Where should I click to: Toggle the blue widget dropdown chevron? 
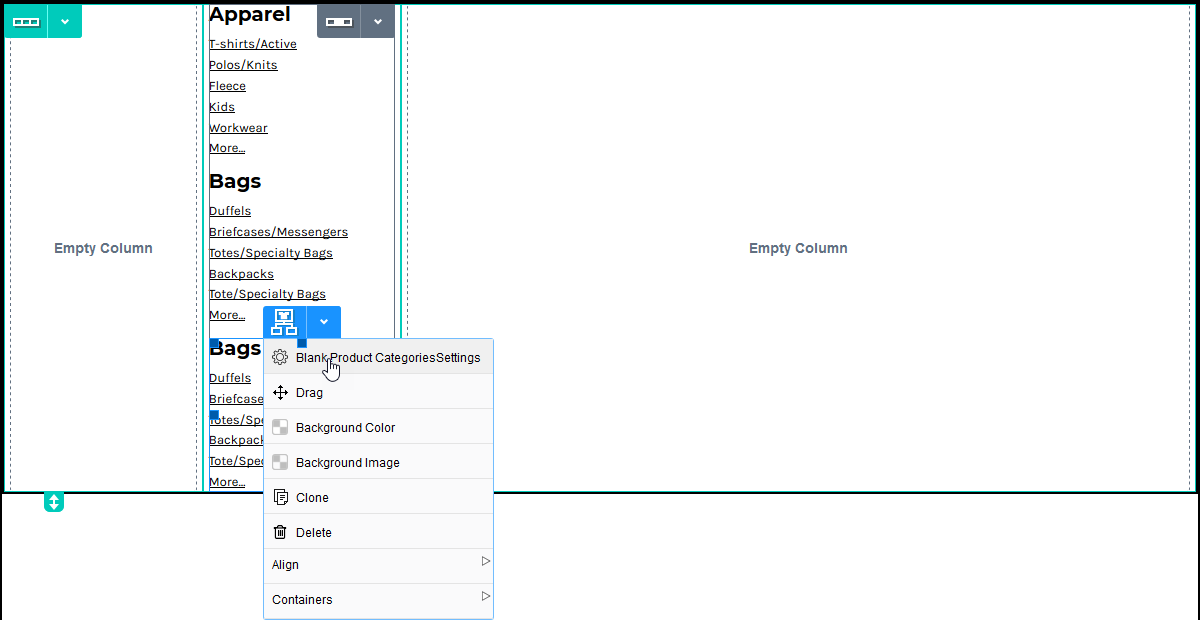coord(324,322)
